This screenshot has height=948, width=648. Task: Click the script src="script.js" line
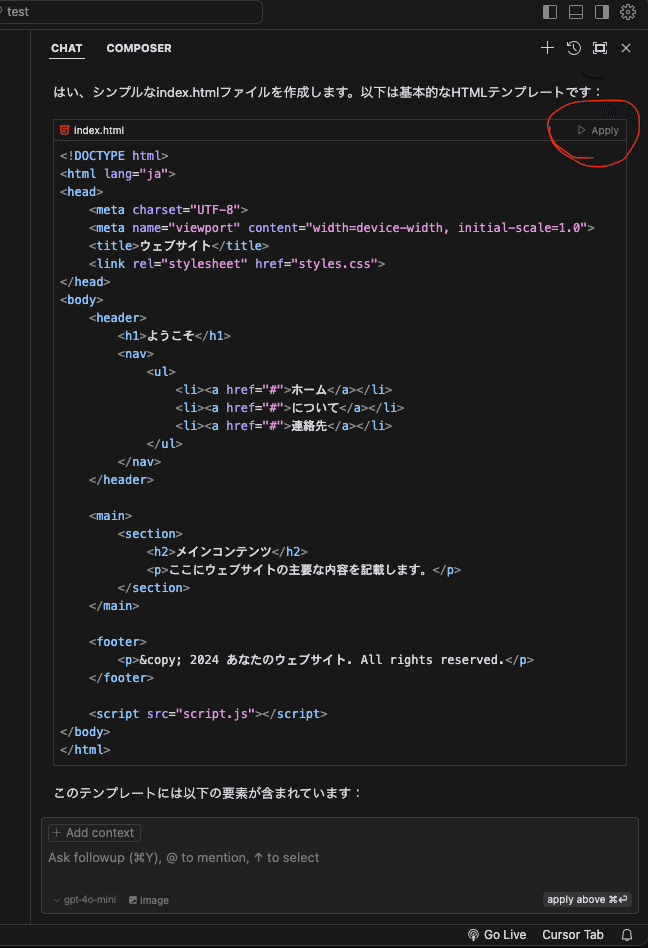tap(208, 714)
